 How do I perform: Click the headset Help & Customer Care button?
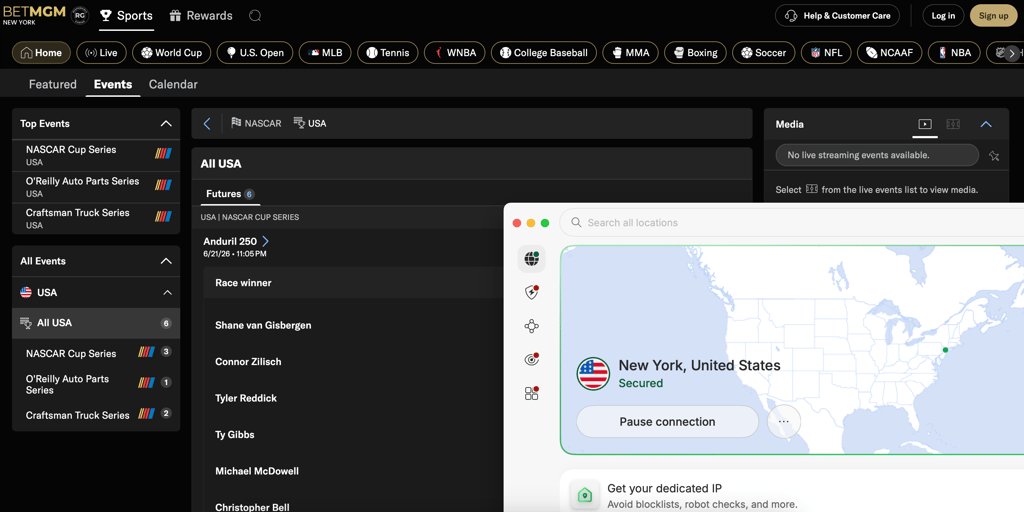coord(837,16)
